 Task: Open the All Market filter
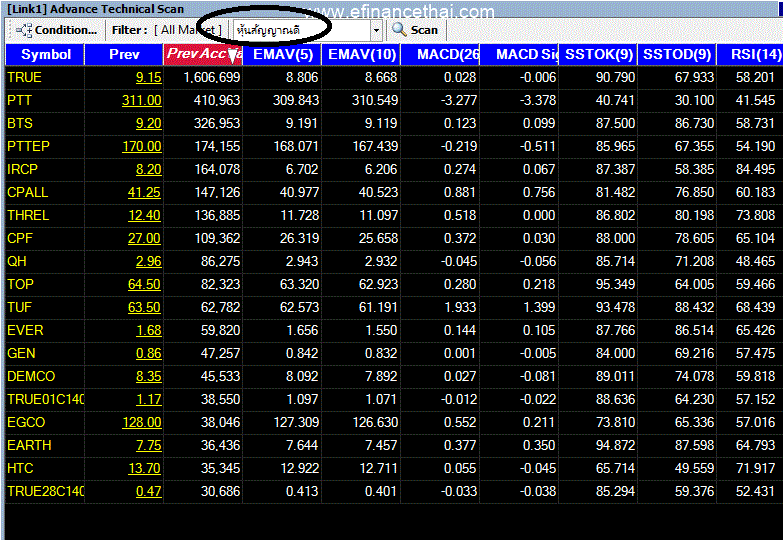click(188, 30)
